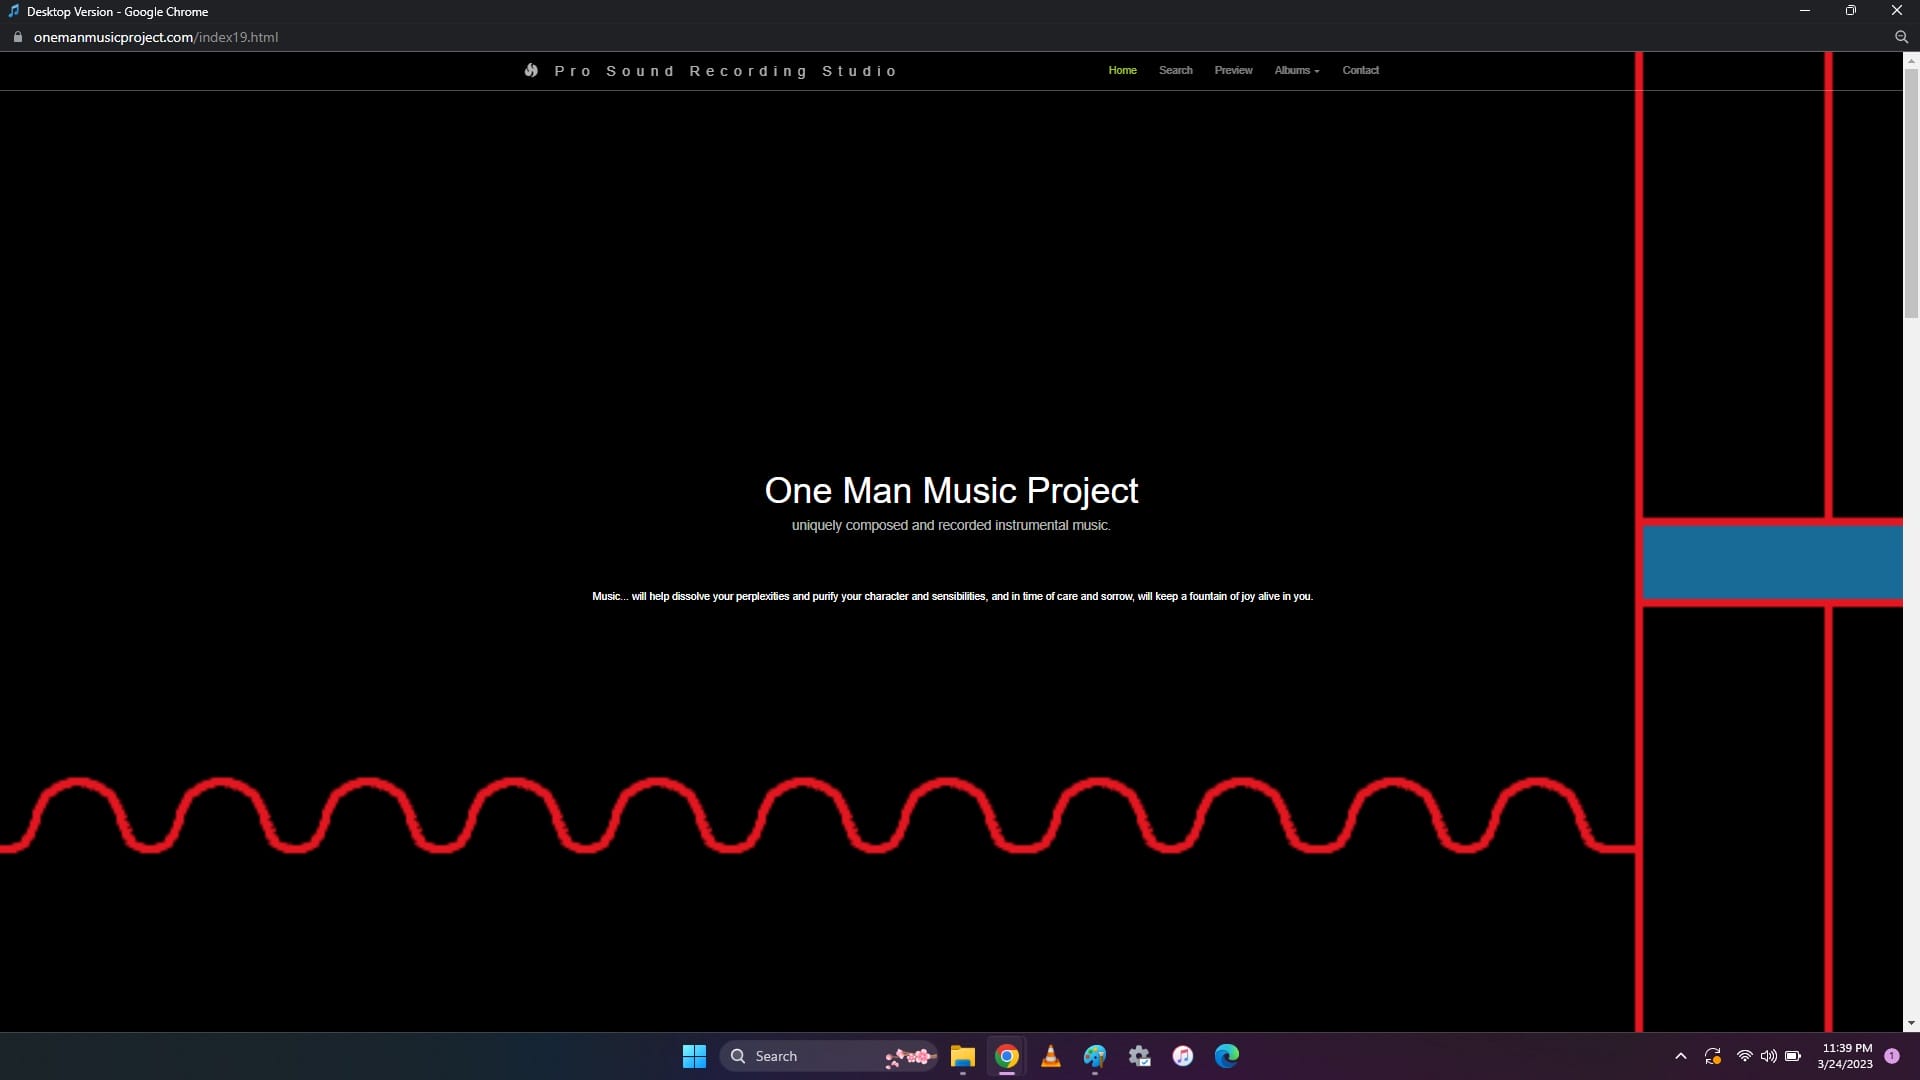Click the browser zoom magnifier icon
This screenshot has width=1920, height=1080.
(x=1901, y=37)
